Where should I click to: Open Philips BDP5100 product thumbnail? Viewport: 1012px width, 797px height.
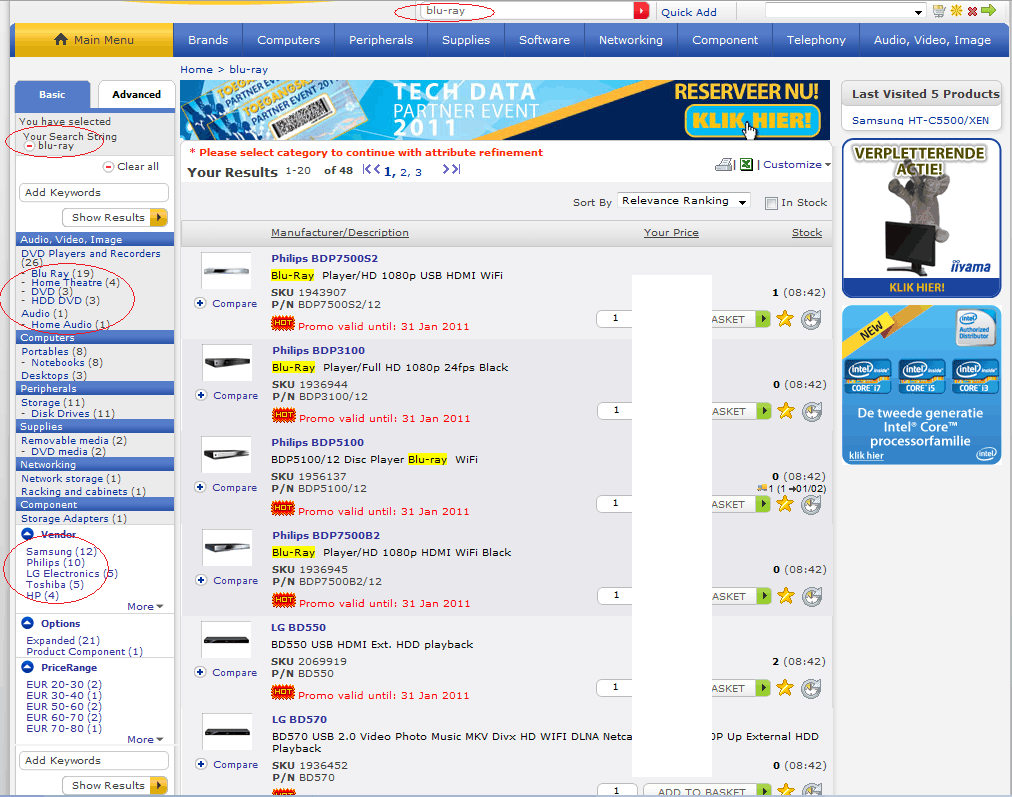pyautogui.click(x=226, y=454)
